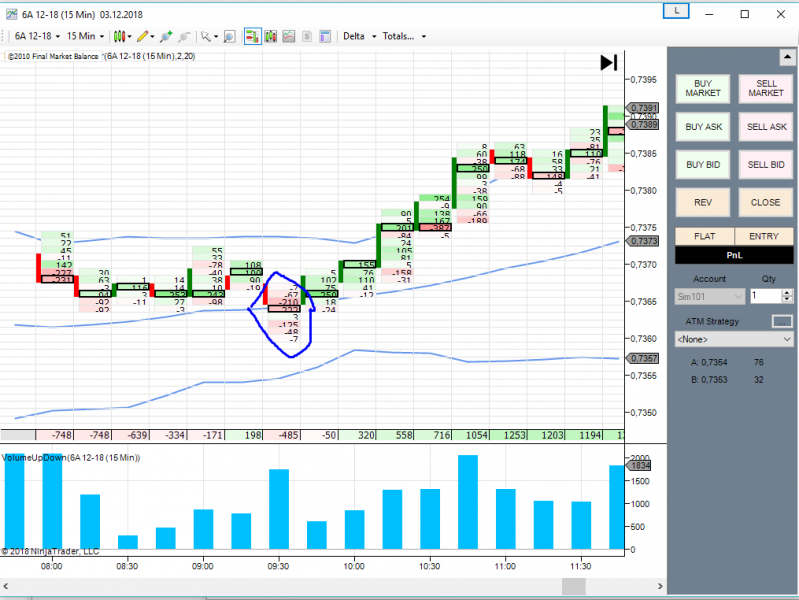Expand the chart style dropdown arrow
799x600 pixels.
[x=129, y=37]
